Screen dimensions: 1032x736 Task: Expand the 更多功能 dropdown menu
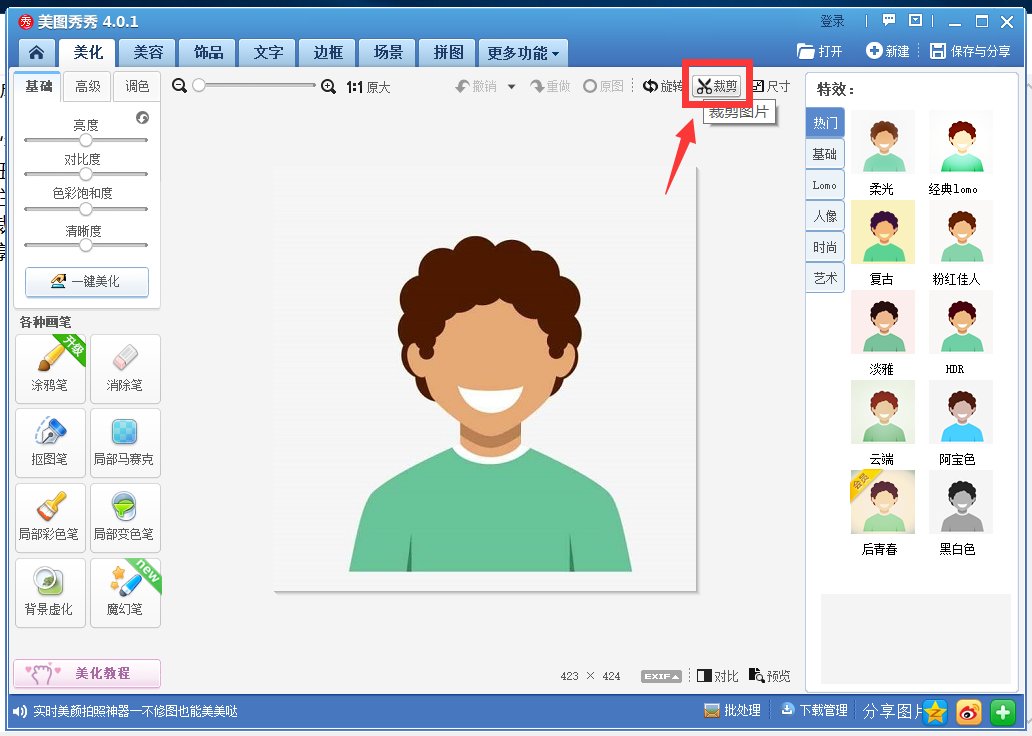pyautogui.click(x=523, y=53)
